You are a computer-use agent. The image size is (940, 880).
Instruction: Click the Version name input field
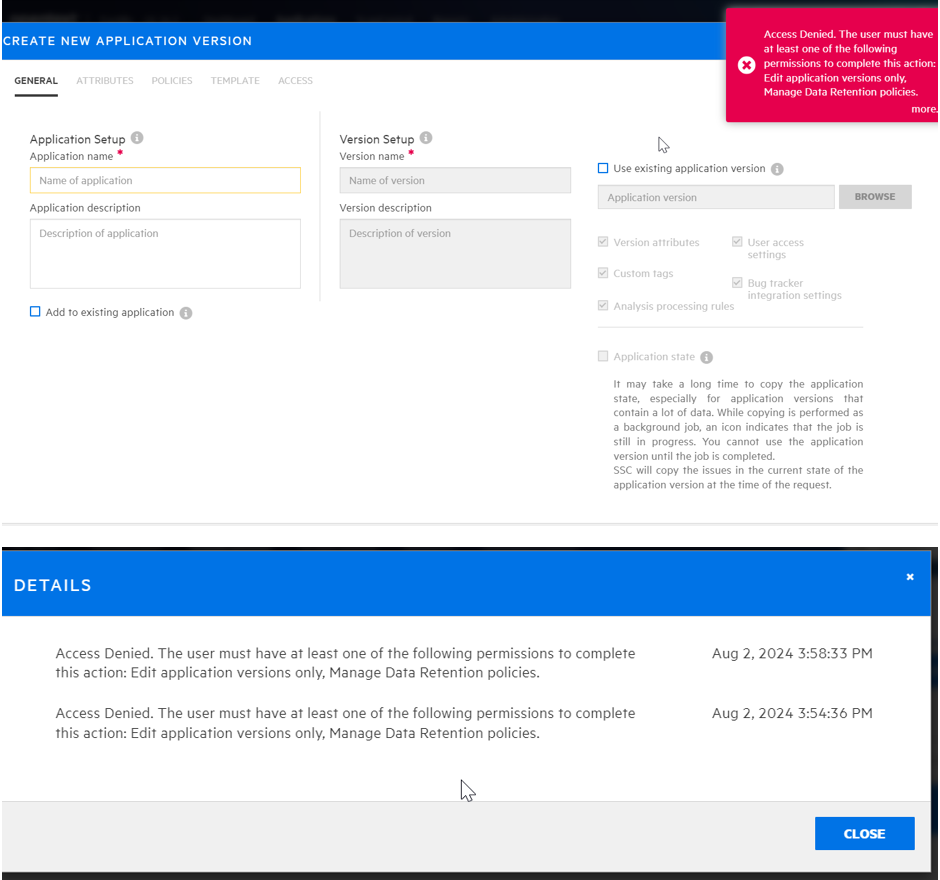click(455, 180)
